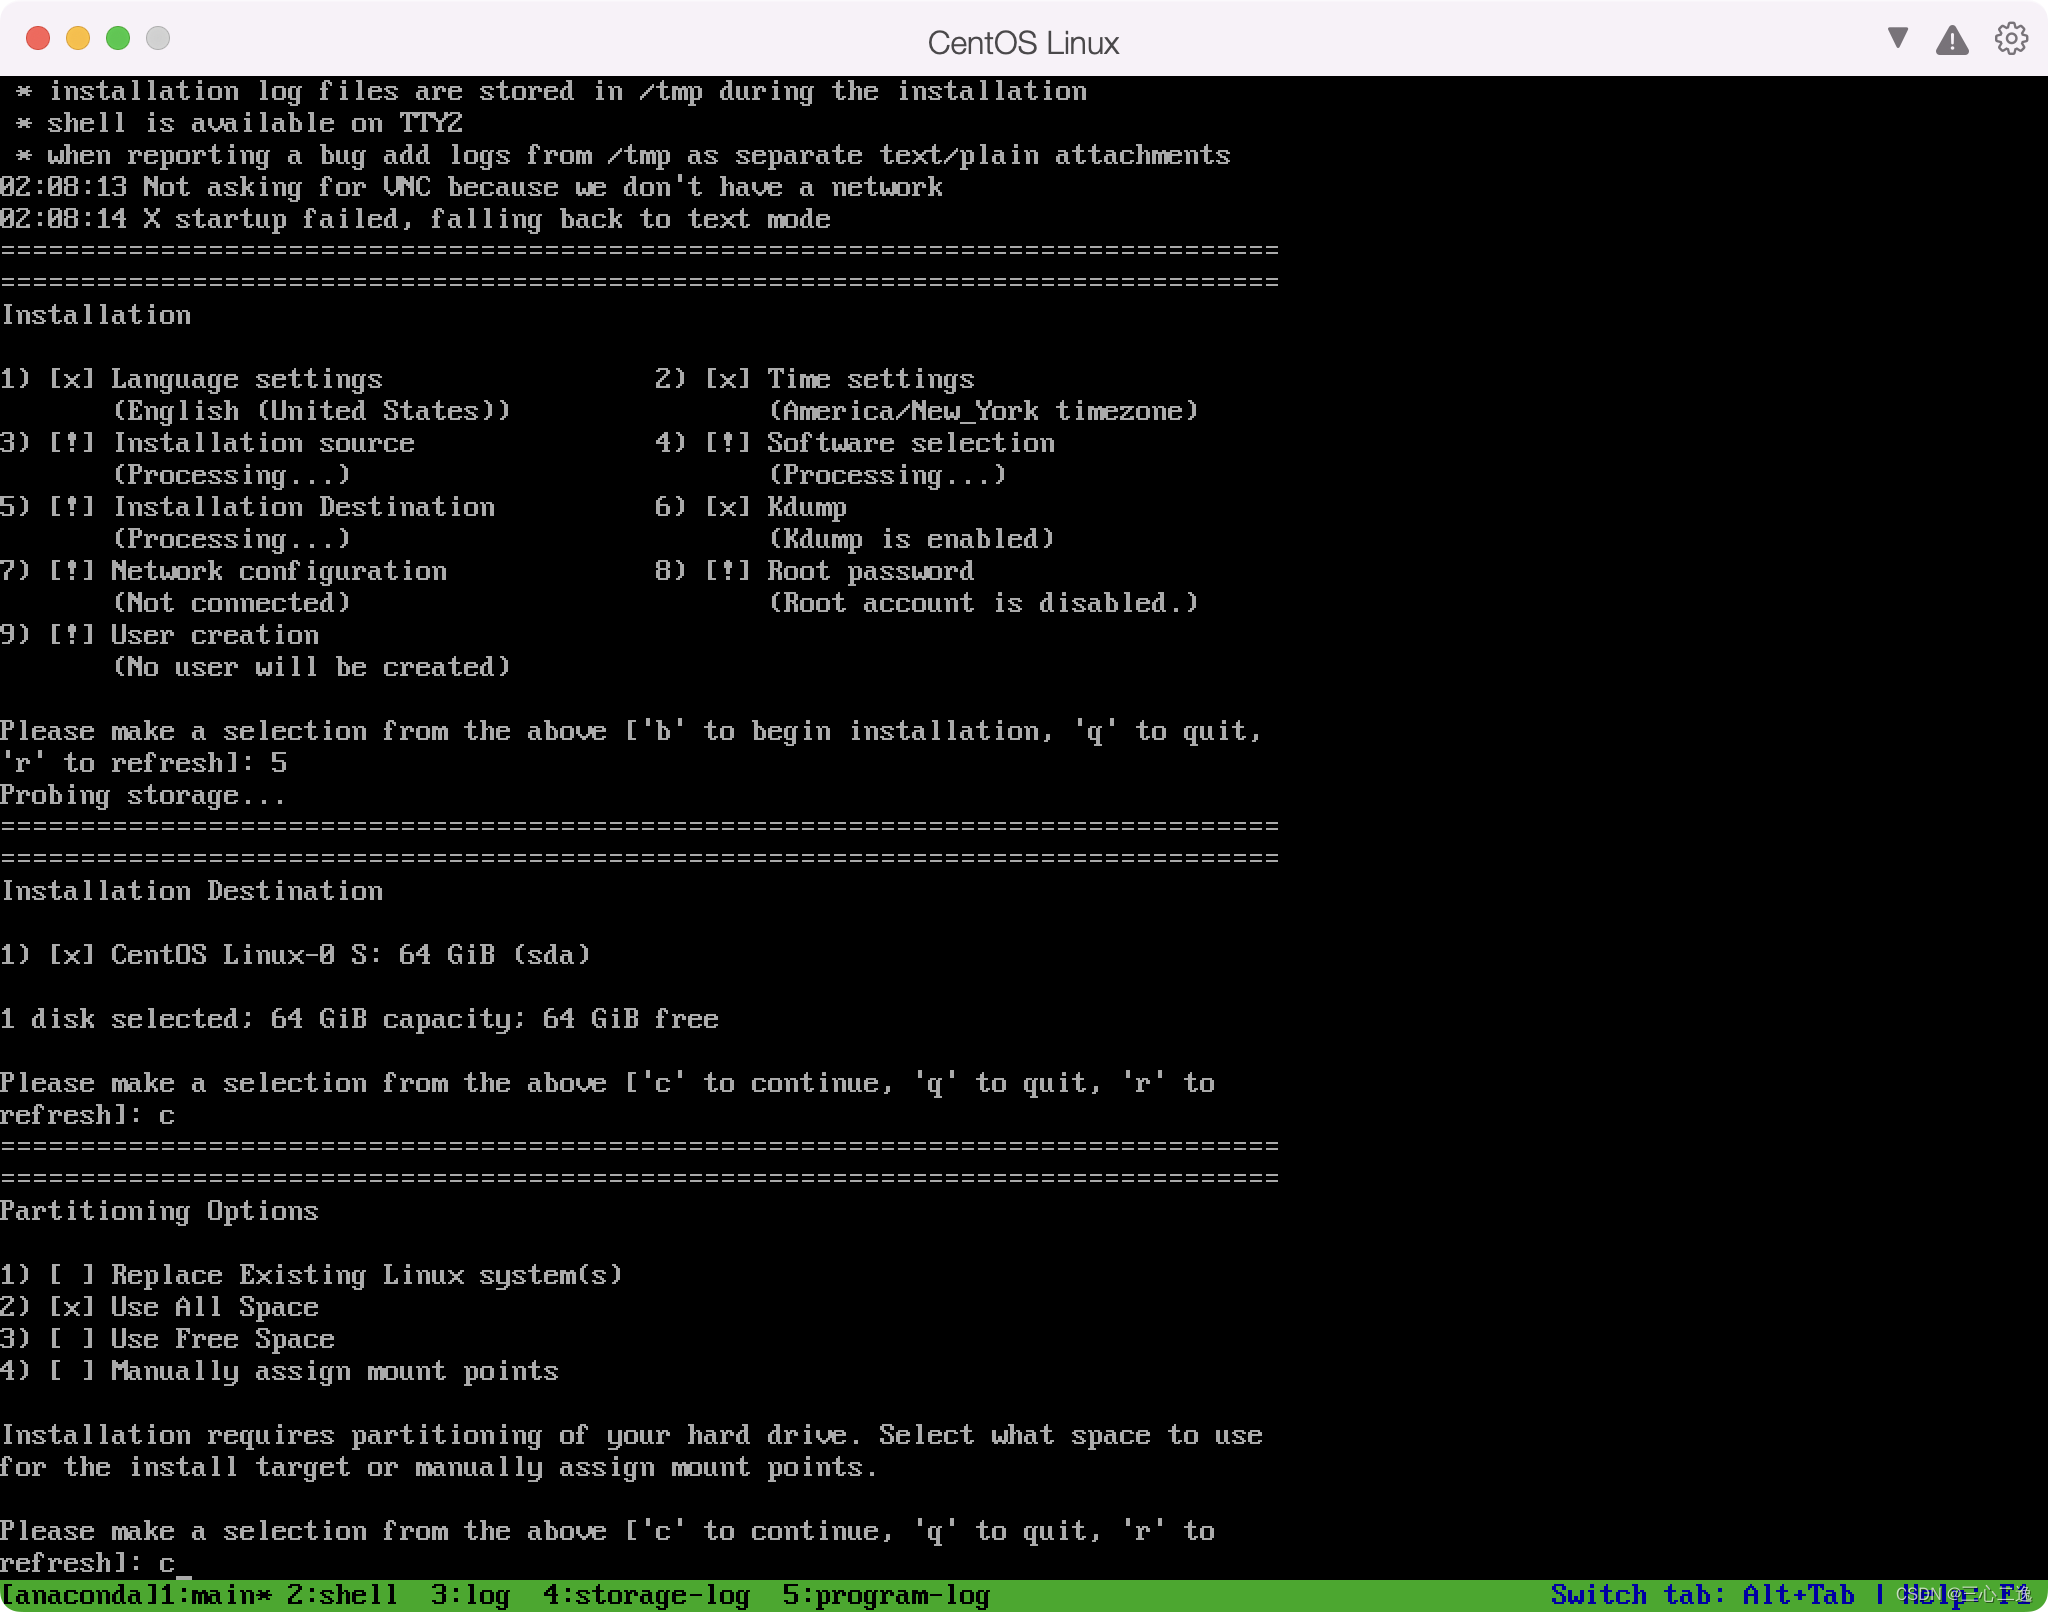This screenshot has width=2048, height=1612.
Task: Click the Installation Destination [!] marker
Action: coord(72,507)
